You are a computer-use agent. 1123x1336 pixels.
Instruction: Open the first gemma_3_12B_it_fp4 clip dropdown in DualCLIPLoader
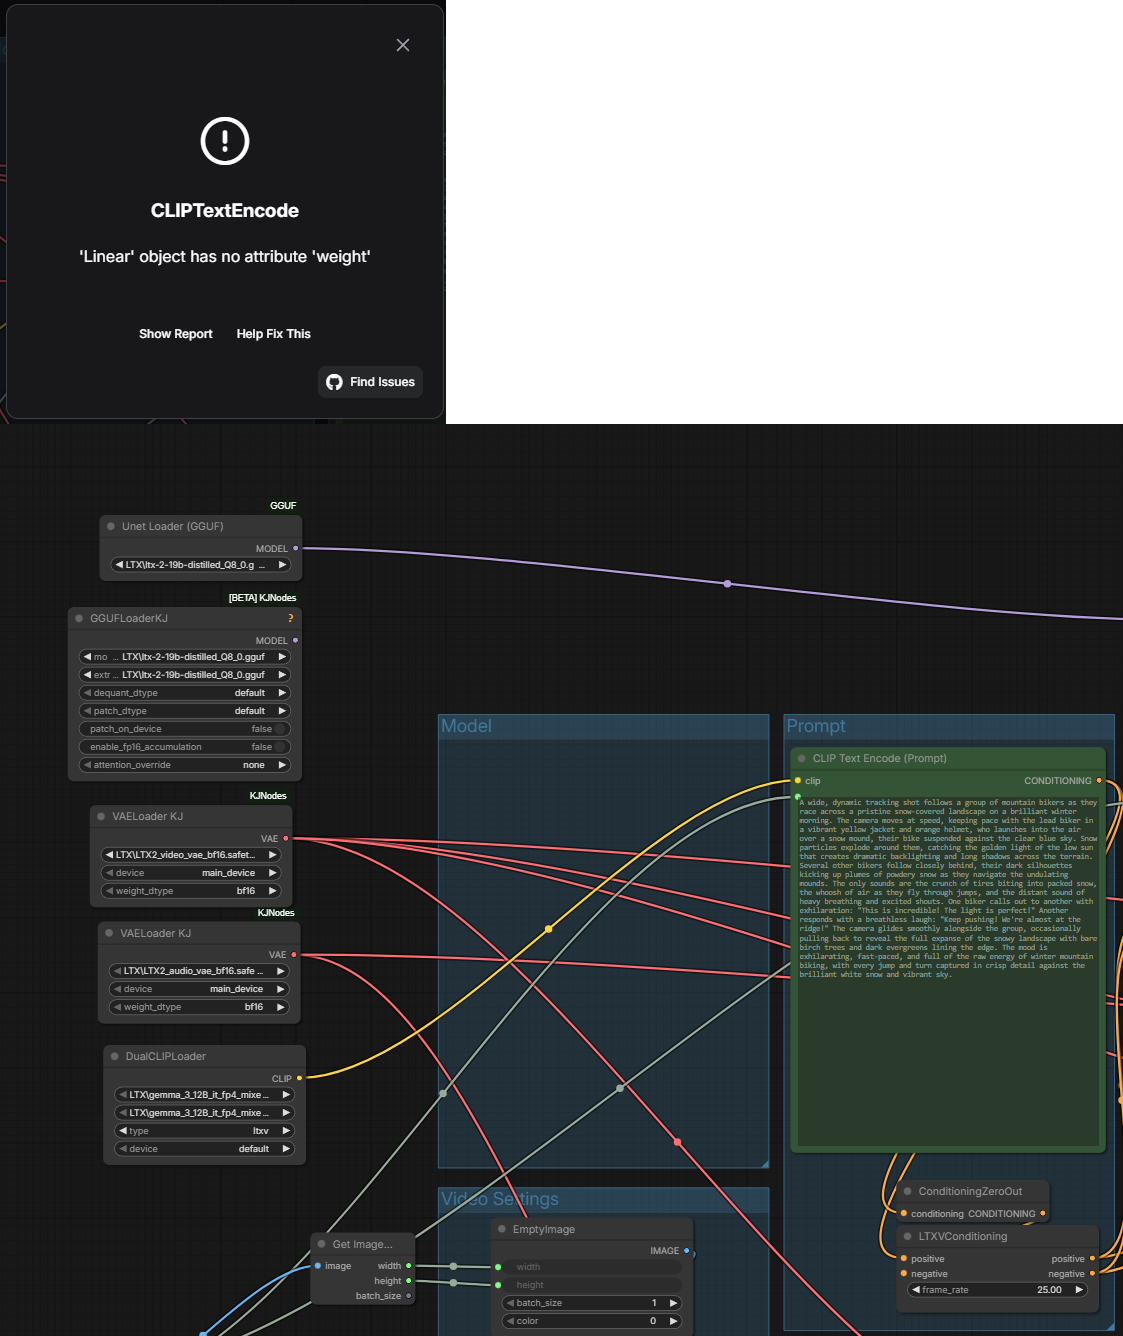[x=204, y=1095]
